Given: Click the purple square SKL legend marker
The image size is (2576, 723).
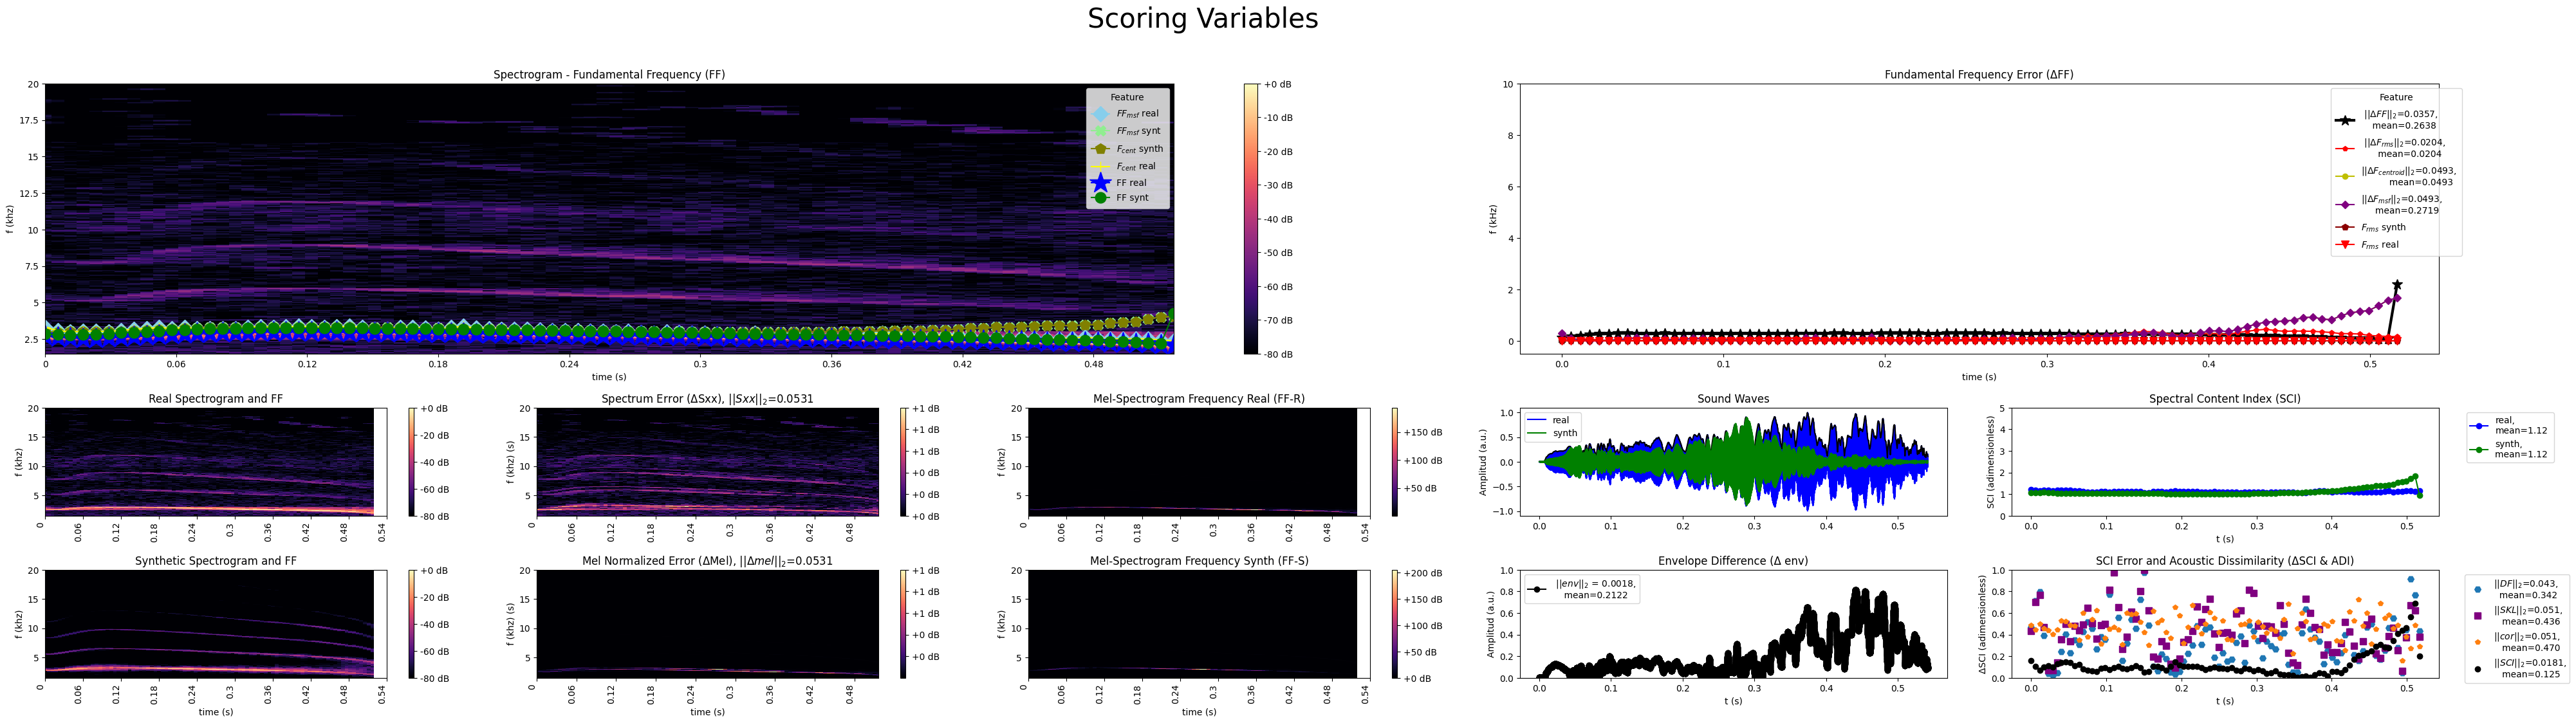Looking at the screenshot, I should point(2477,616).
